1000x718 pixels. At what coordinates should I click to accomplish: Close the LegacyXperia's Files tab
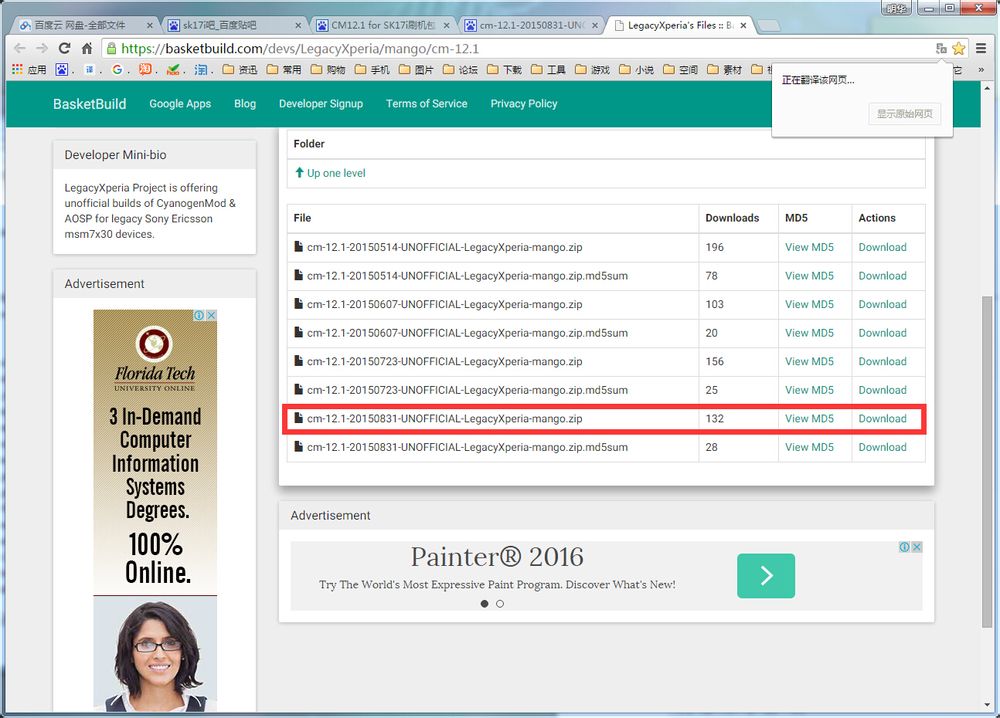(x=743, y=26)
